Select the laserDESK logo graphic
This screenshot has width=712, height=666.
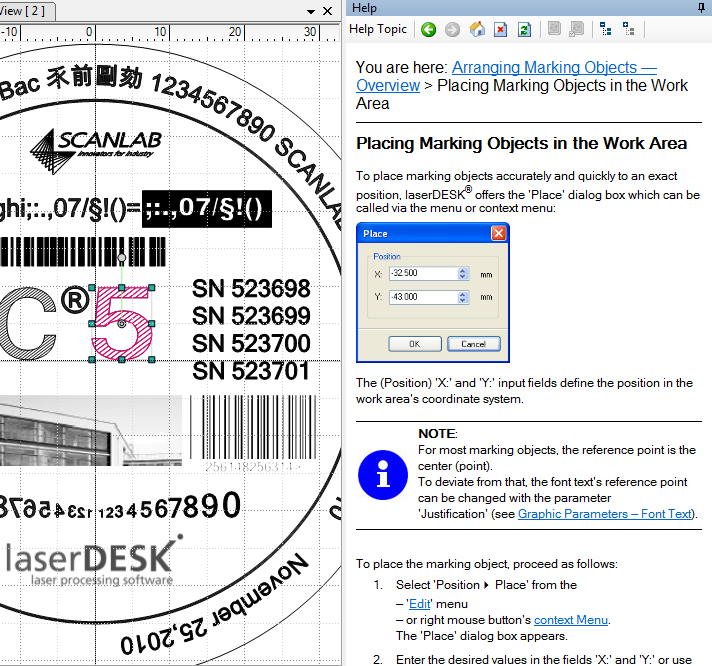click(93, 560)
